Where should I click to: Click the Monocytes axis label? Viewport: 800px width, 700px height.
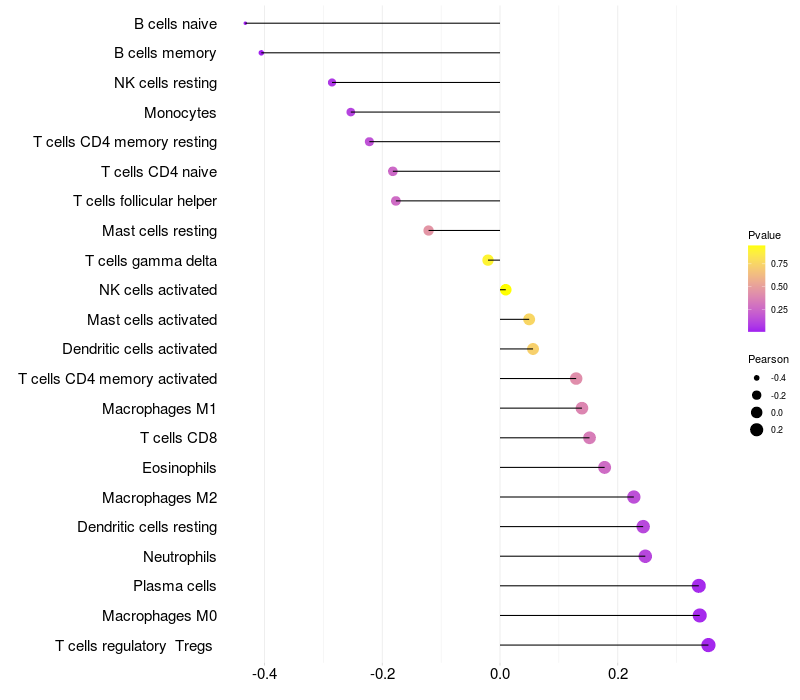tap(180, 112)
